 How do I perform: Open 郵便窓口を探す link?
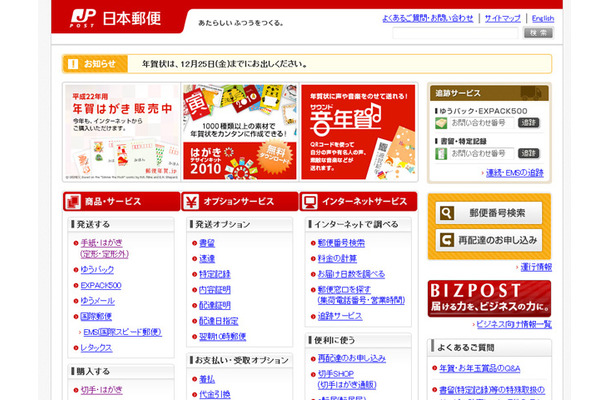click(x=361, y=295)
